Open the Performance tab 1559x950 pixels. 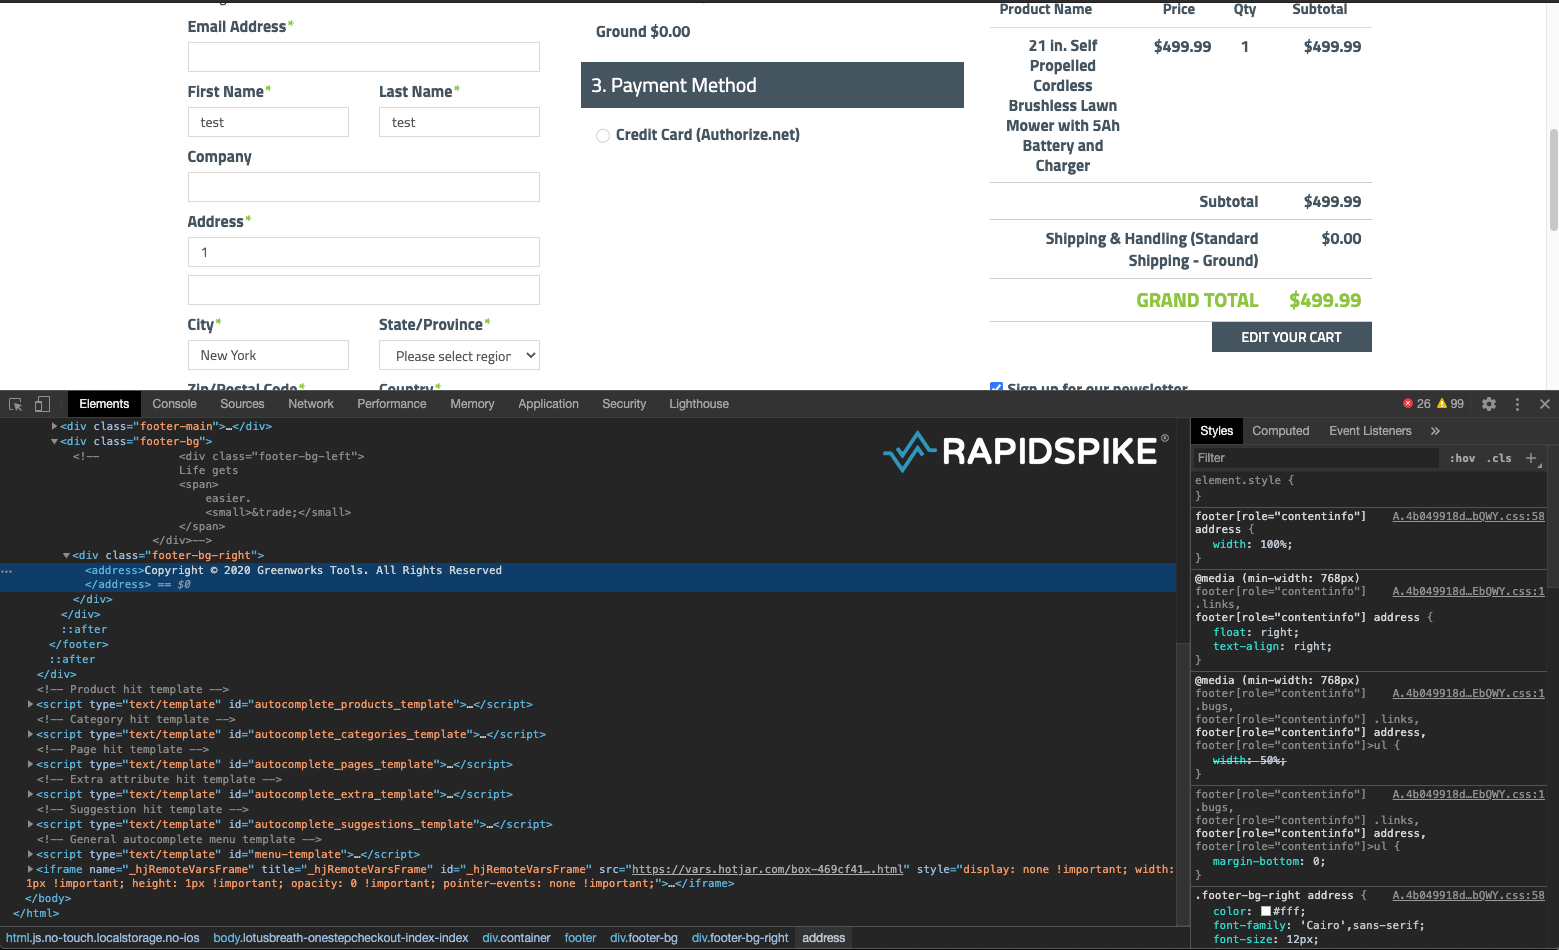pyautogui.click(x=392, y=404)
